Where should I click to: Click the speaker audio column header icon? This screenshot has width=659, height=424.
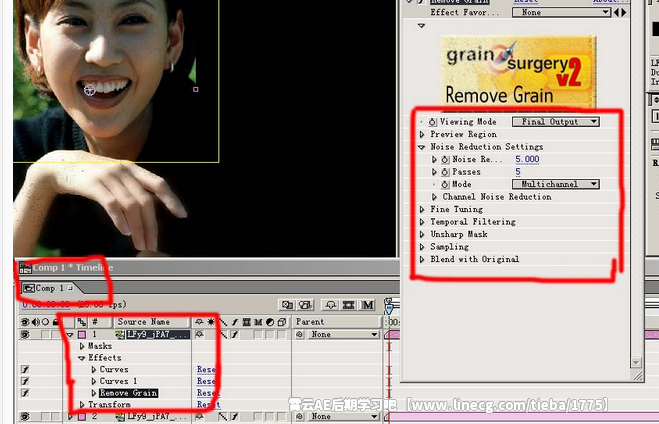pos(35,322)
